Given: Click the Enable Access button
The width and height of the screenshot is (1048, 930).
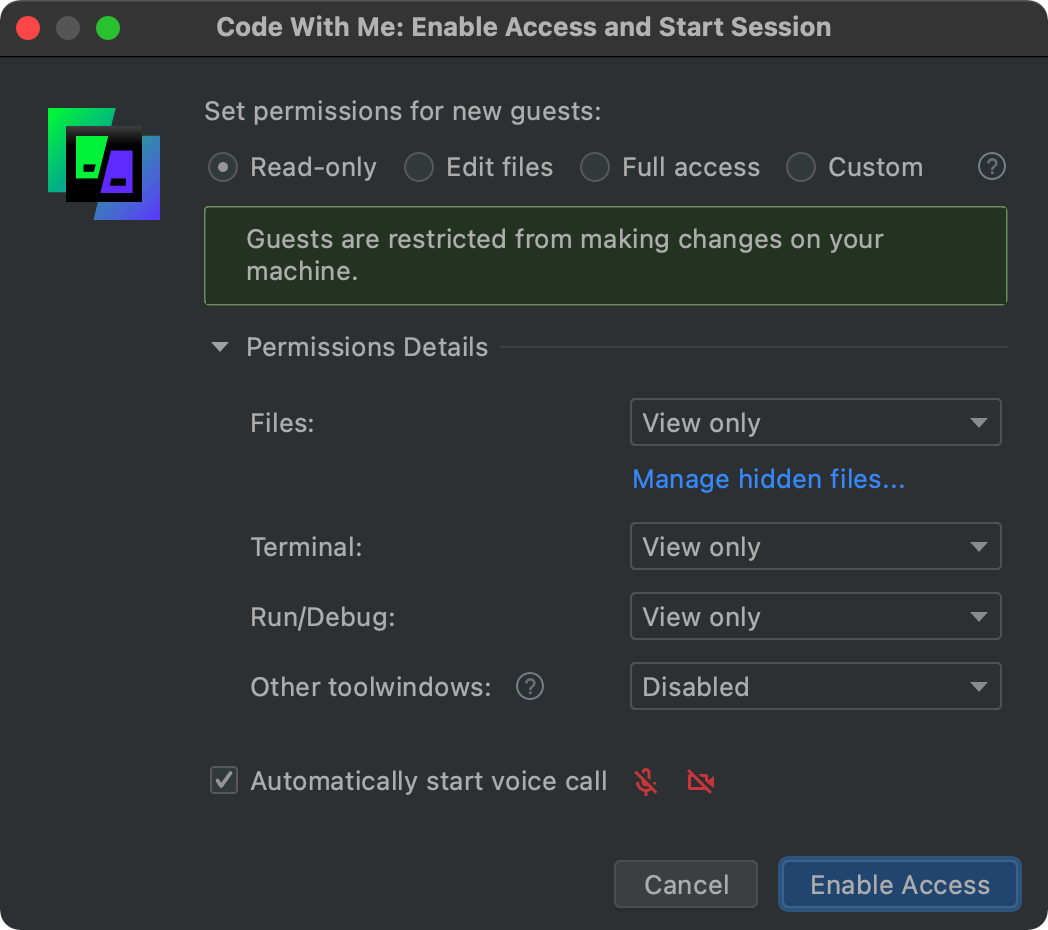Looking at the screenshot, I should [900, 885].
